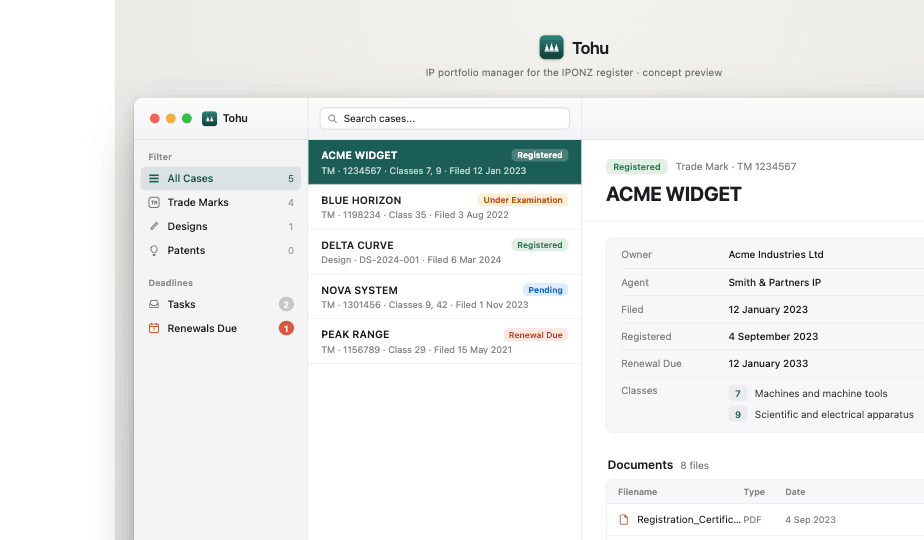Click the owner value Acme Industries Ltd
Viewport: 924px width, 540px height.
pos(776,255)
